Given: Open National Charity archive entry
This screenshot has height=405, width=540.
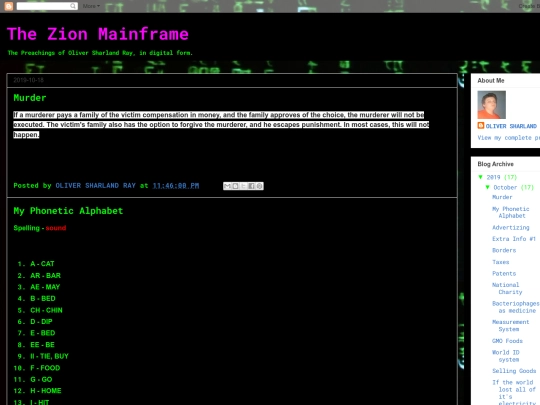Looking at the screenshot, I should pos(507,288).
